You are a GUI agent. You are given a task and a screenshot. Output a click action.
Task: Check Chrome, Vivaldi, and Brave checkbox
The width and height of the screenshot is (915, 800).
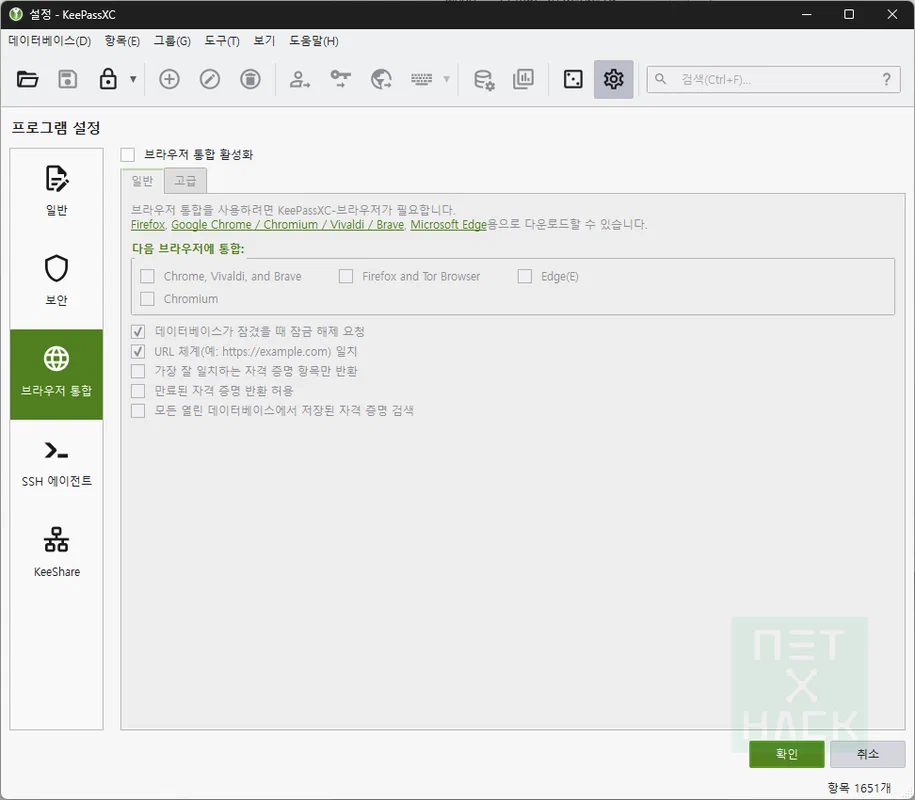pos(147,276)
